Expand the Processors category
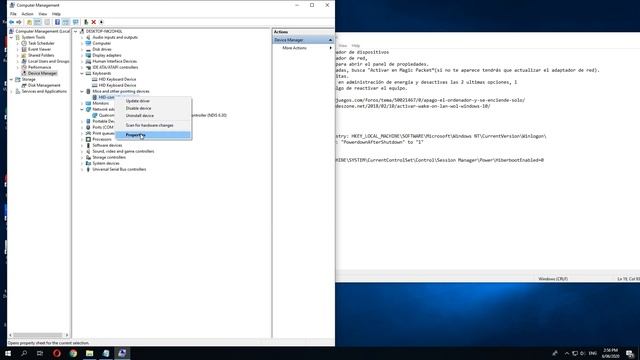The image size is (640, 360). click(x=82, y=140)
